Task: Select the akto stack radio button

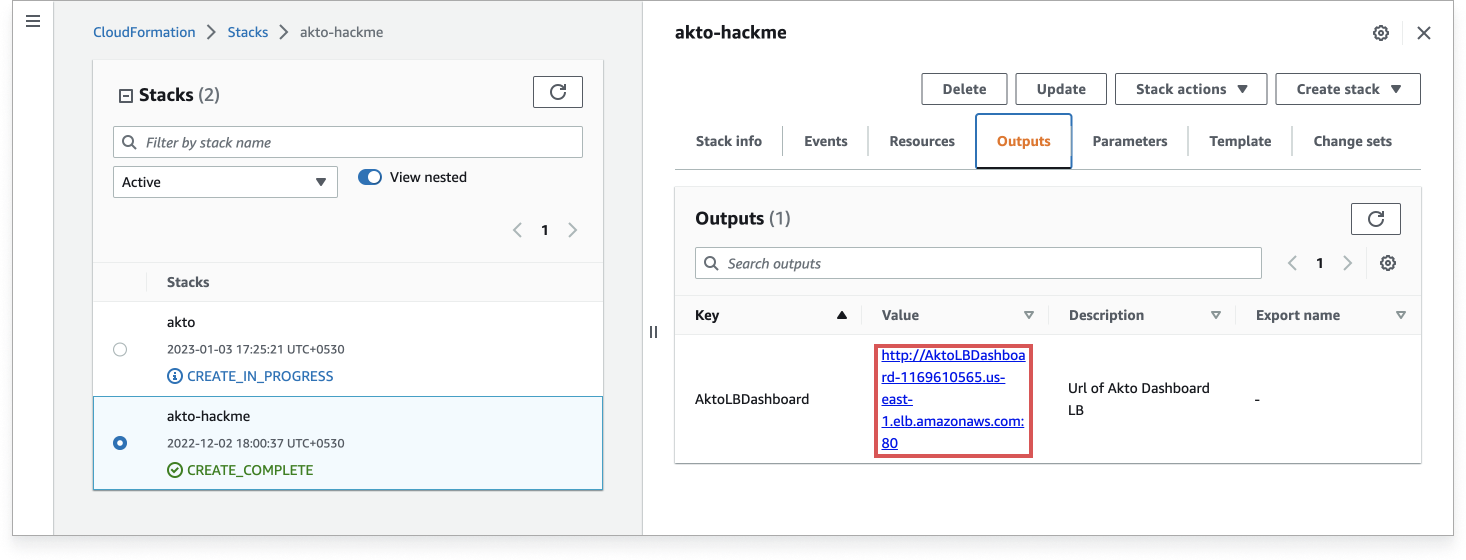Action: click(x=120, y=349)
